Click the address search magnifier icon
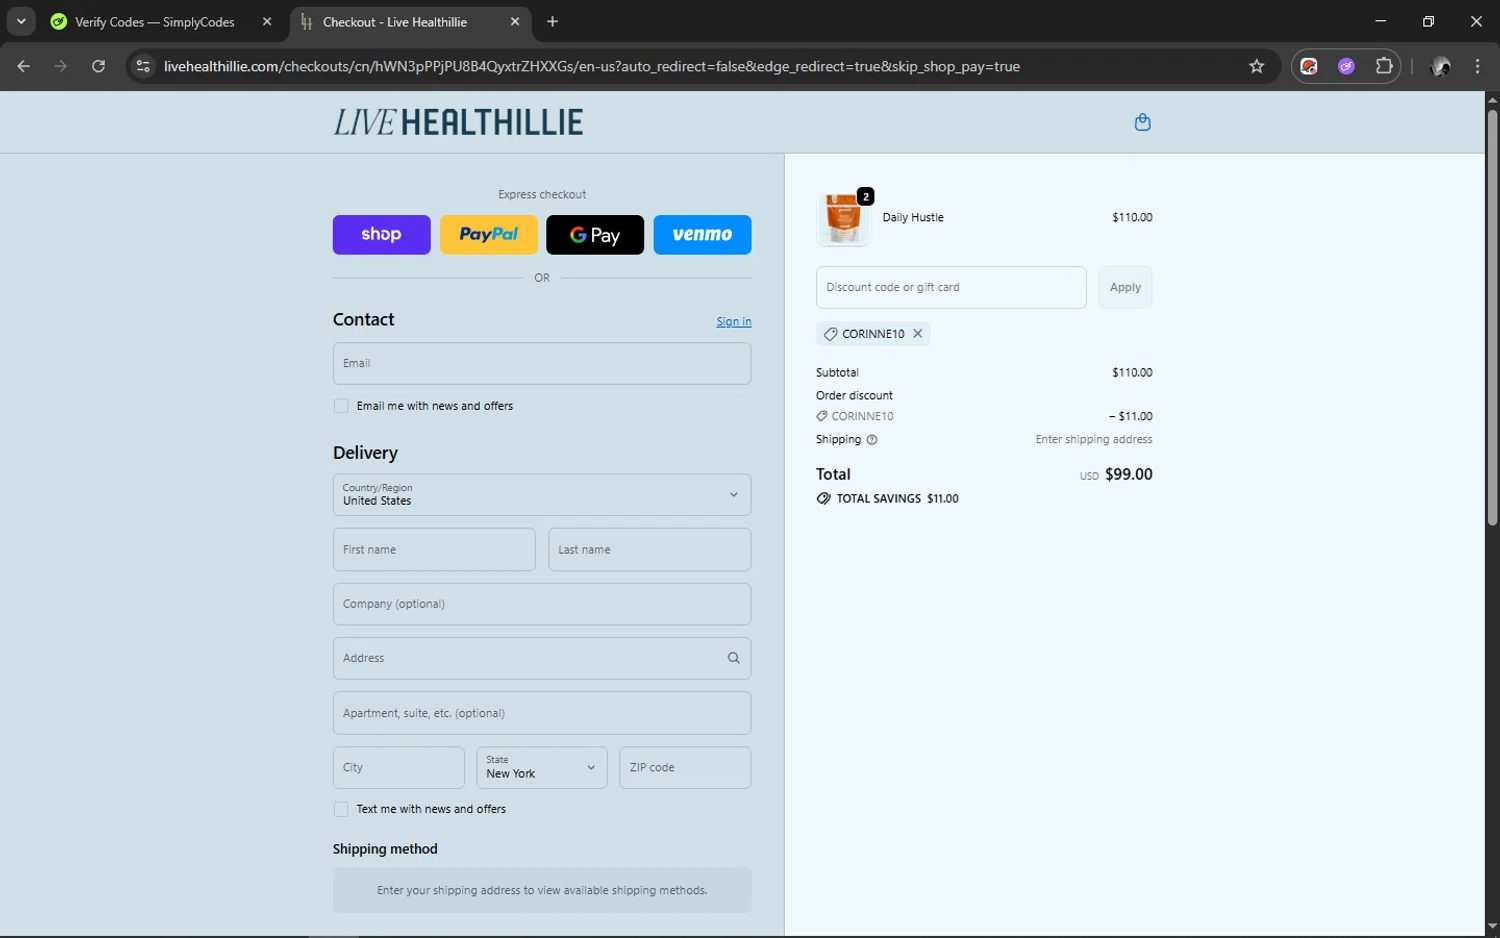 [733, 658]
